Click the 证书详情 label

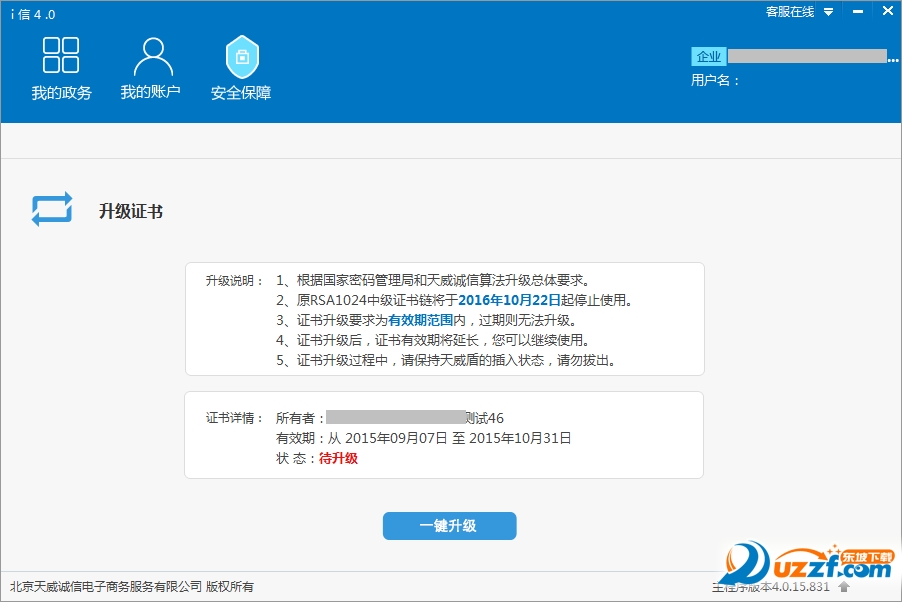234,418
